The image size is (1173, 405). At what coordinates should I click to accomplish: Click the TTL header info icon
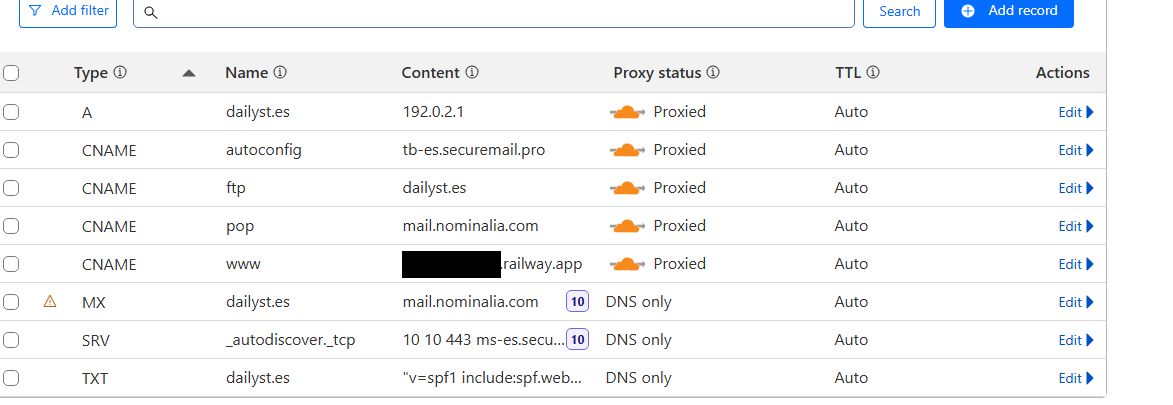(873, 73)
